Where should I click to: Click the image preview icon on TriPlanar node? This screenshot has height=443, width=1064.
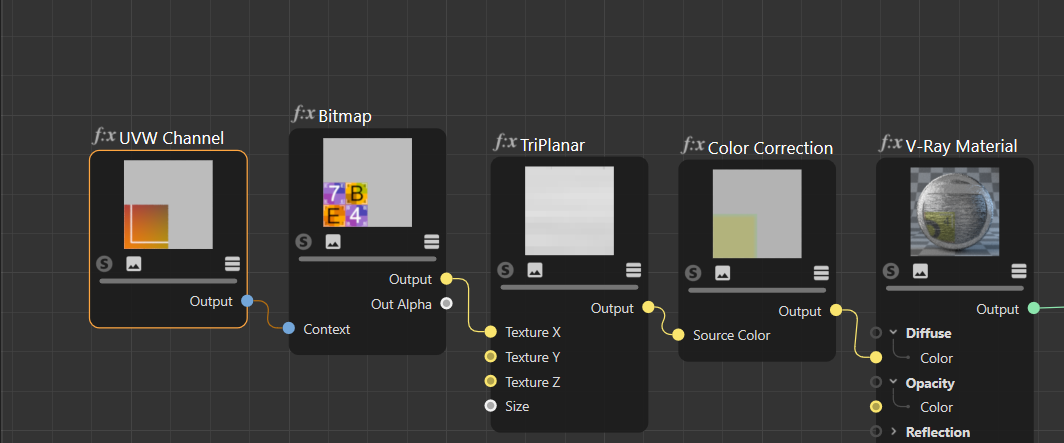click(x=535, y=270)
